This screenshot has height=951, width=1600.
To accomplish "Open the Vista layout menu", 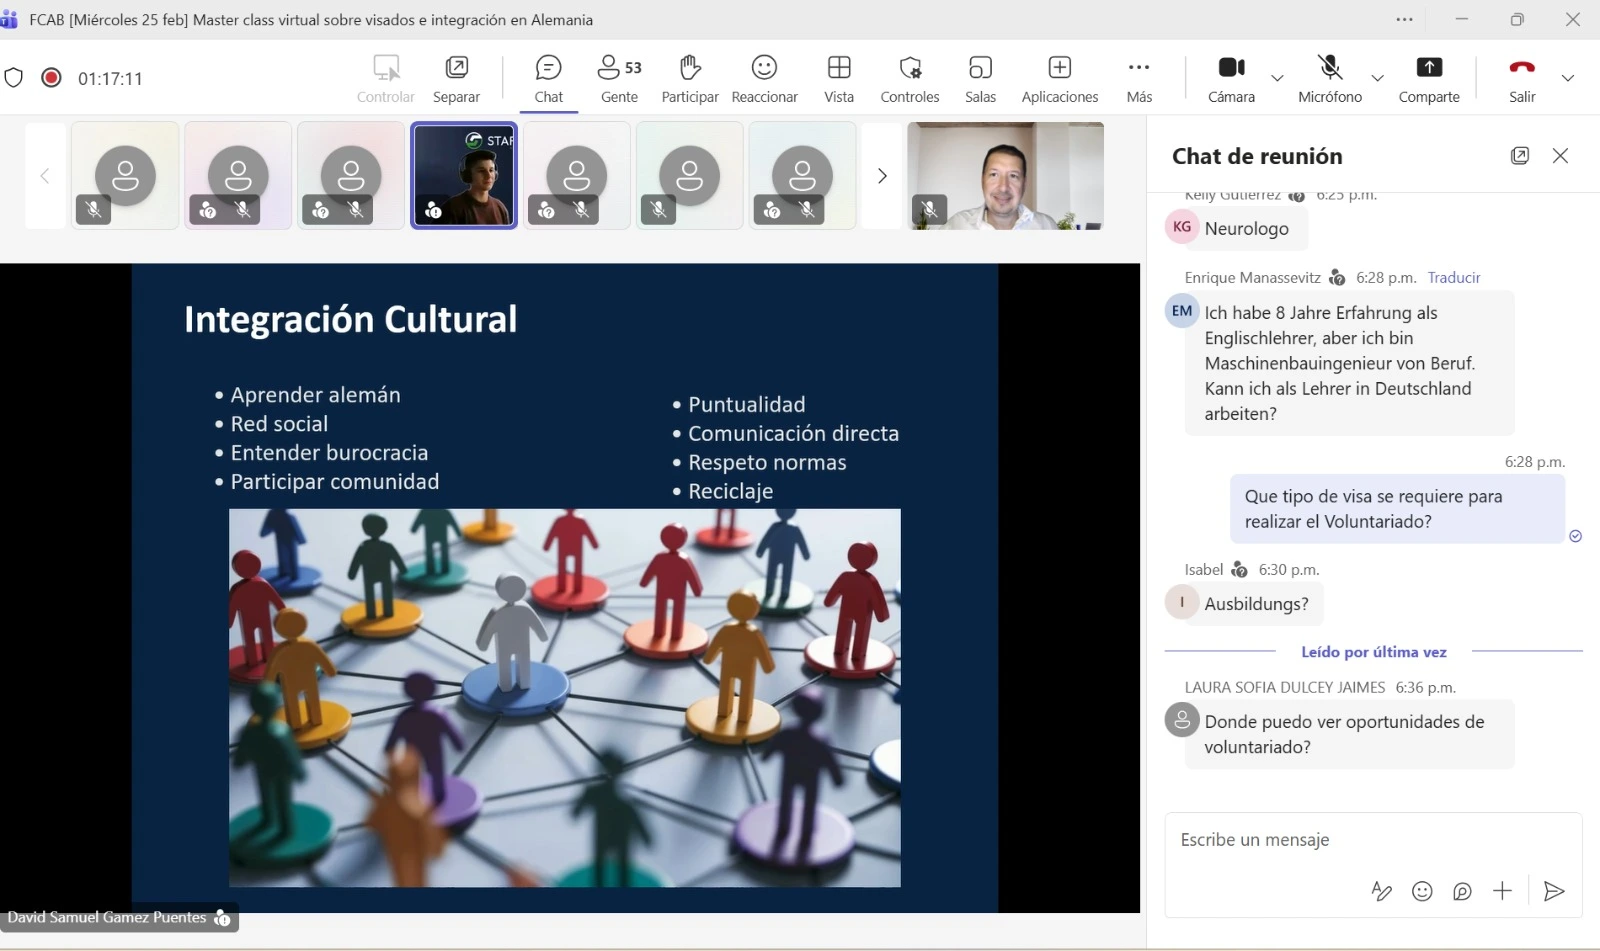I will 839,78.
